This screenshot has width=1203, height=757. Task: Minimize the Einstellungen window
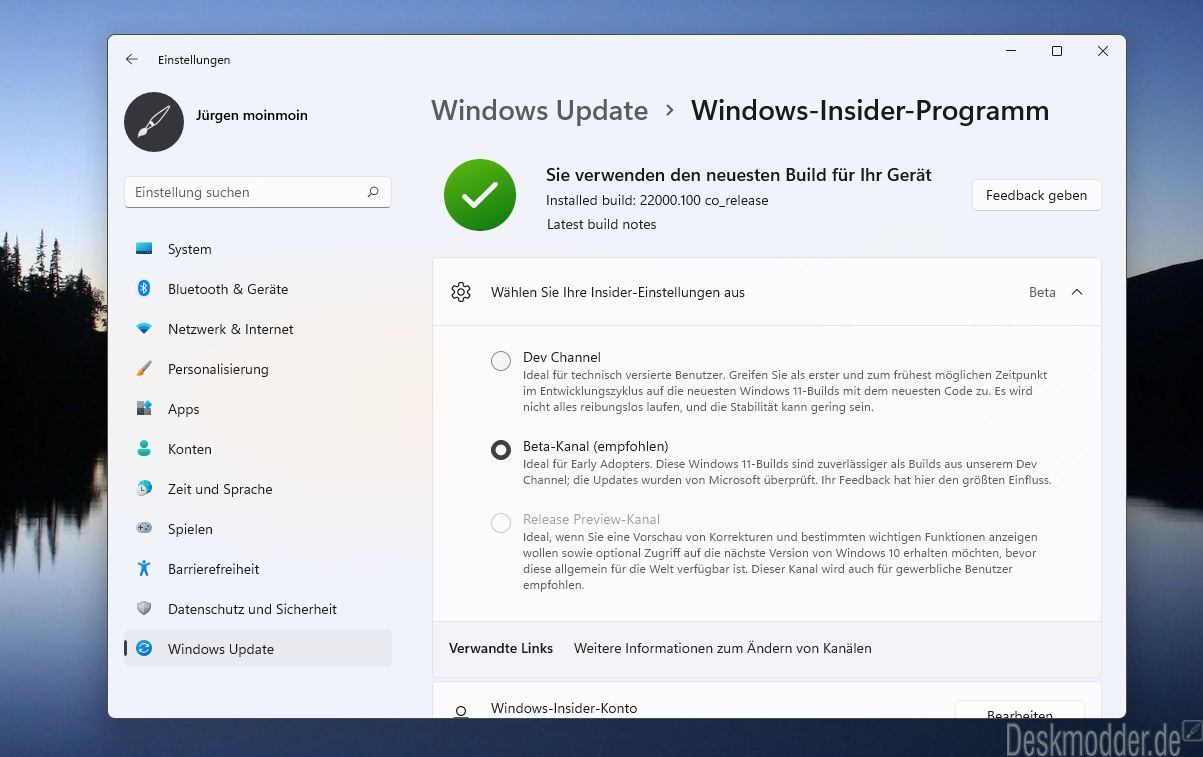1011,51
